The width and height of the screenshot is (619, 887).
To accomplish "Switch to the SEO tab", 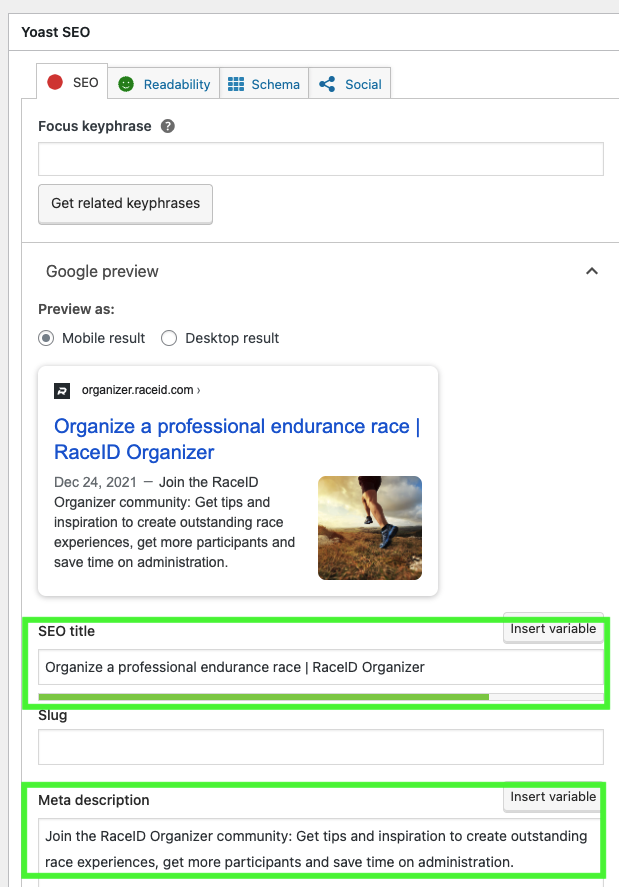I will [x=72, y=83].
